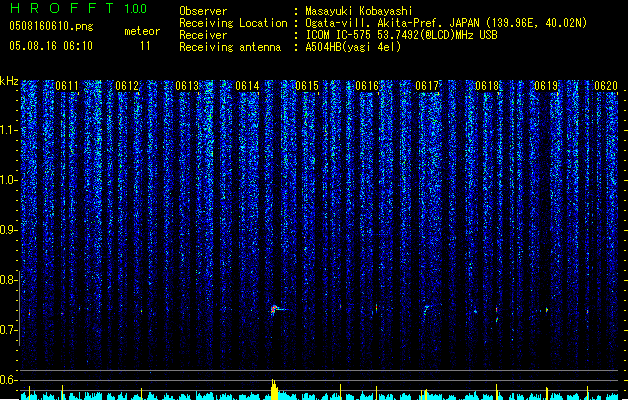Image resolution: width=629 pixels, height=400 pixels.
Task: Click the 0611 time marker
Action: click(67, 86)
